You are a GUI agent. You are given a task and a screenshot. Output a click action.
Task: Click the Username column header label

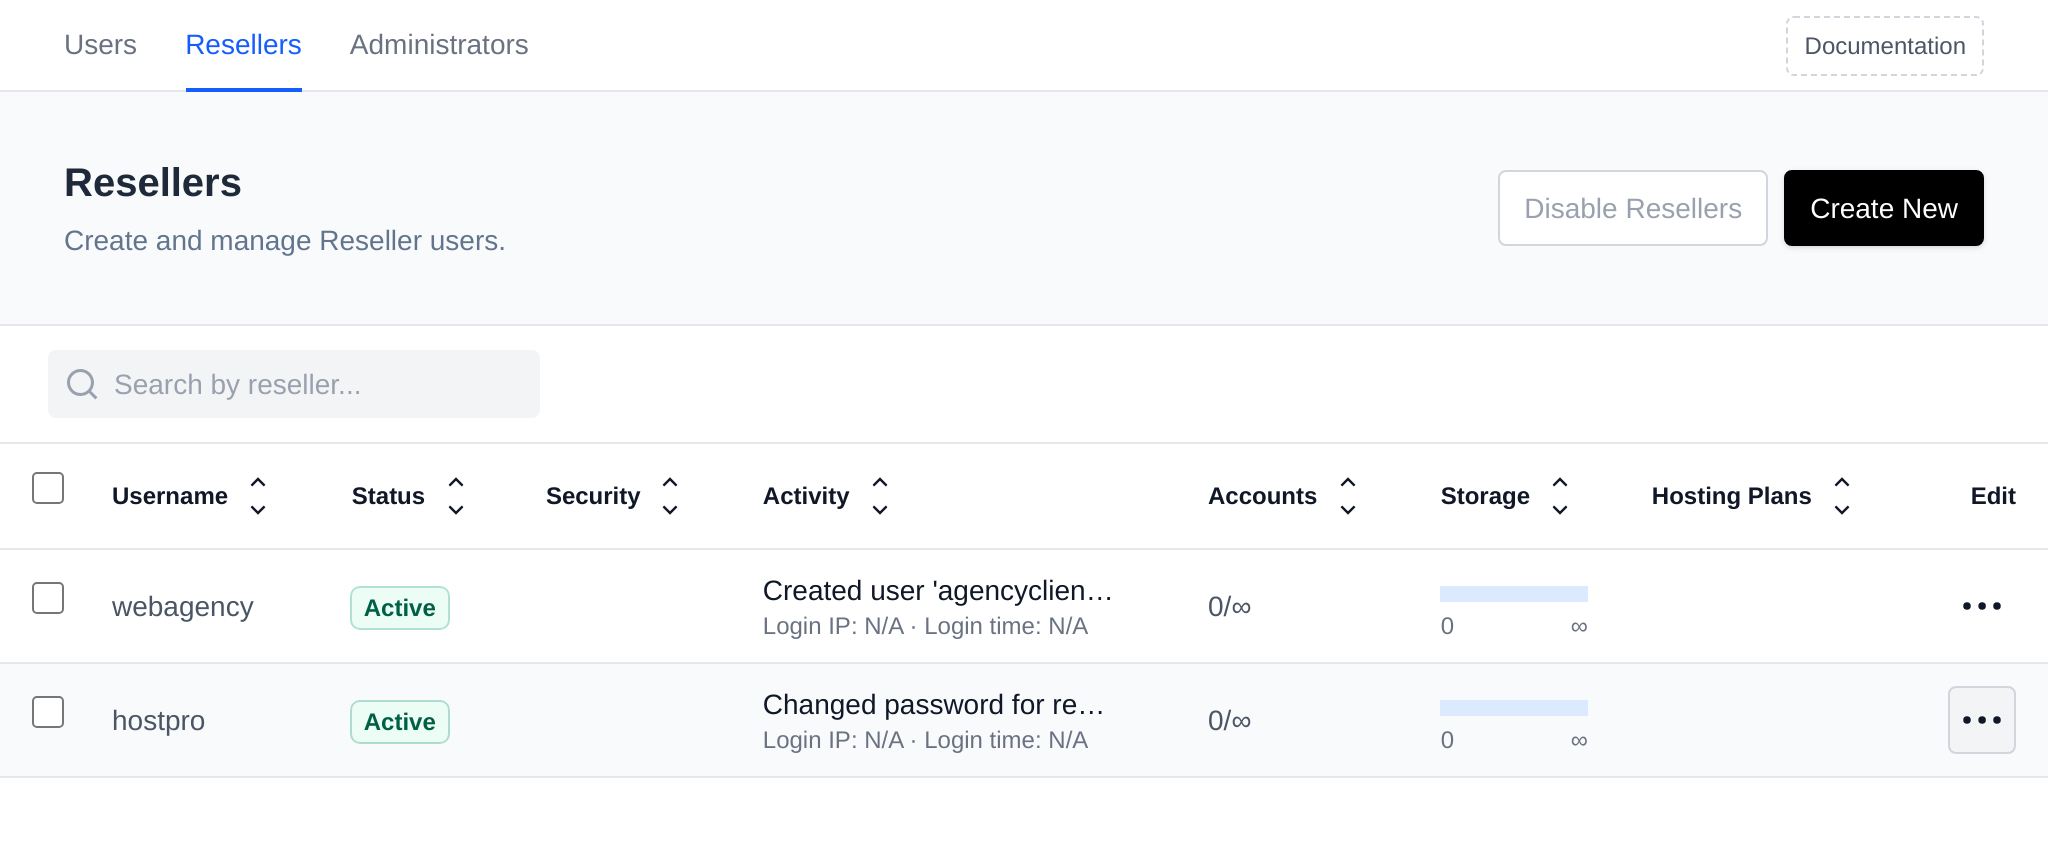pos(170,496)
